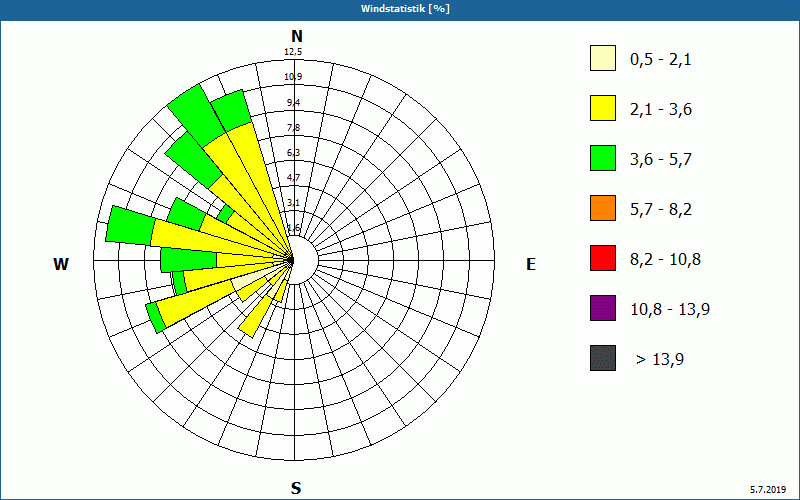Viewport: 800px width, 500px height.
Task: Click the N compass label
Action: 296,36
